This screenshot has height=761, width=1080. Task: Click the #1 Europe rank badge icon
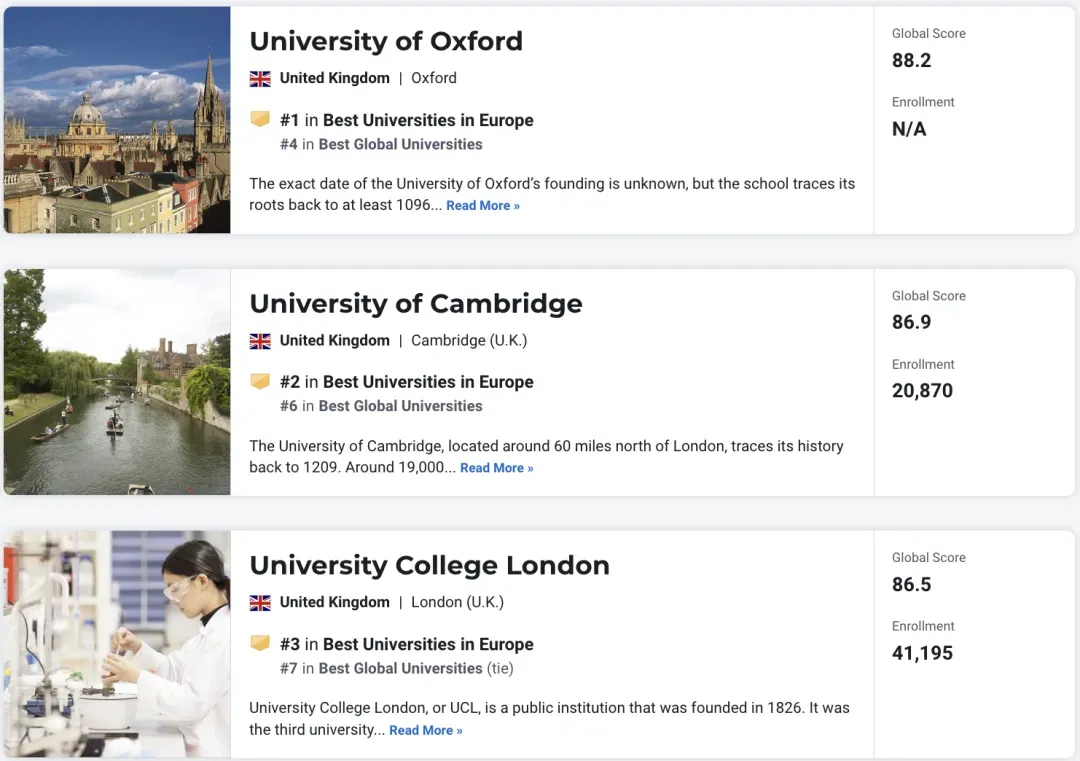point(260,120)
